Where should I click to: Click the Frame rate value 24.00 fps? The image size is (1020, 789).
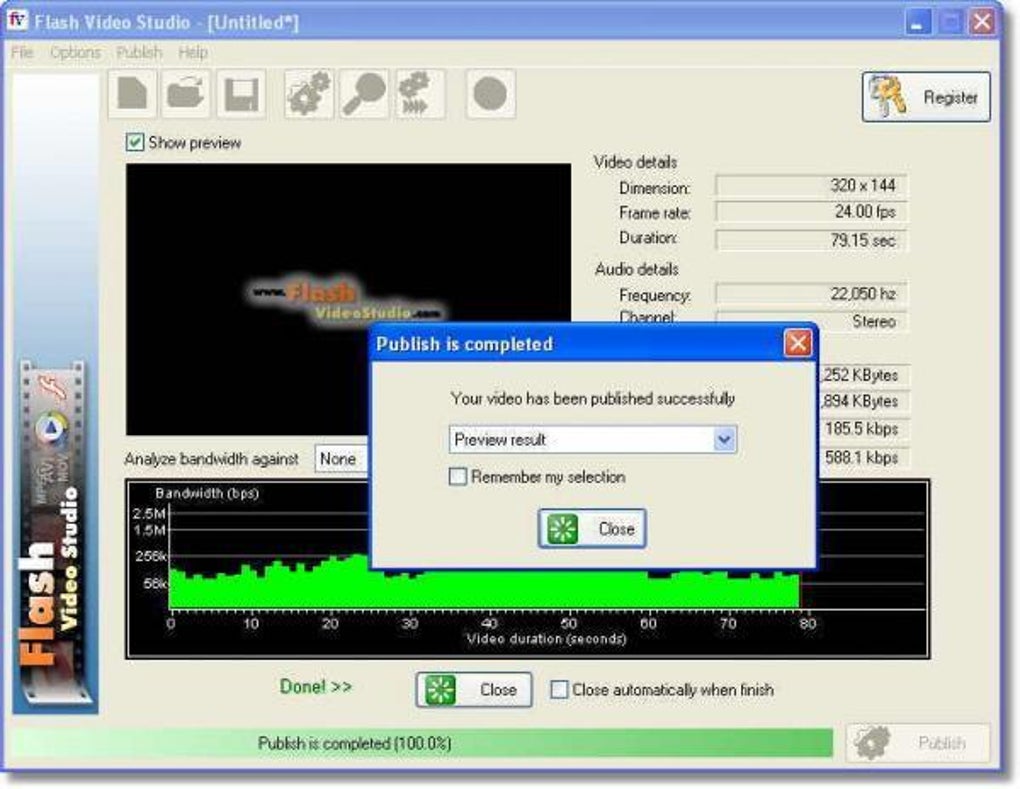click(811, 211)
